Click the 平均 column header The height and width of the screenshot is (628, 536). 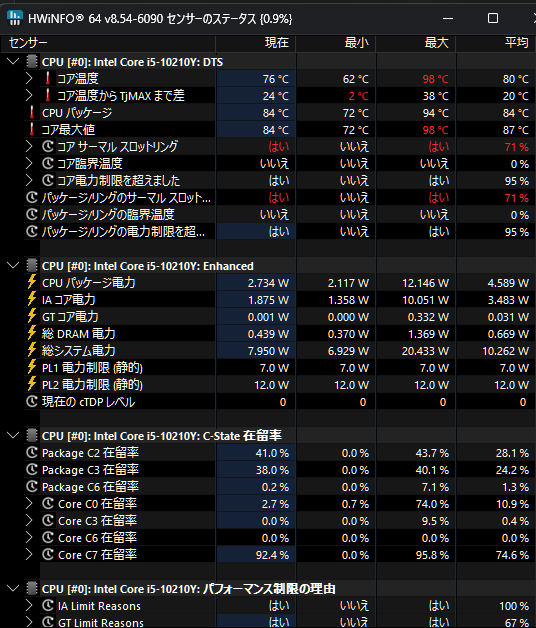point(496,42)
